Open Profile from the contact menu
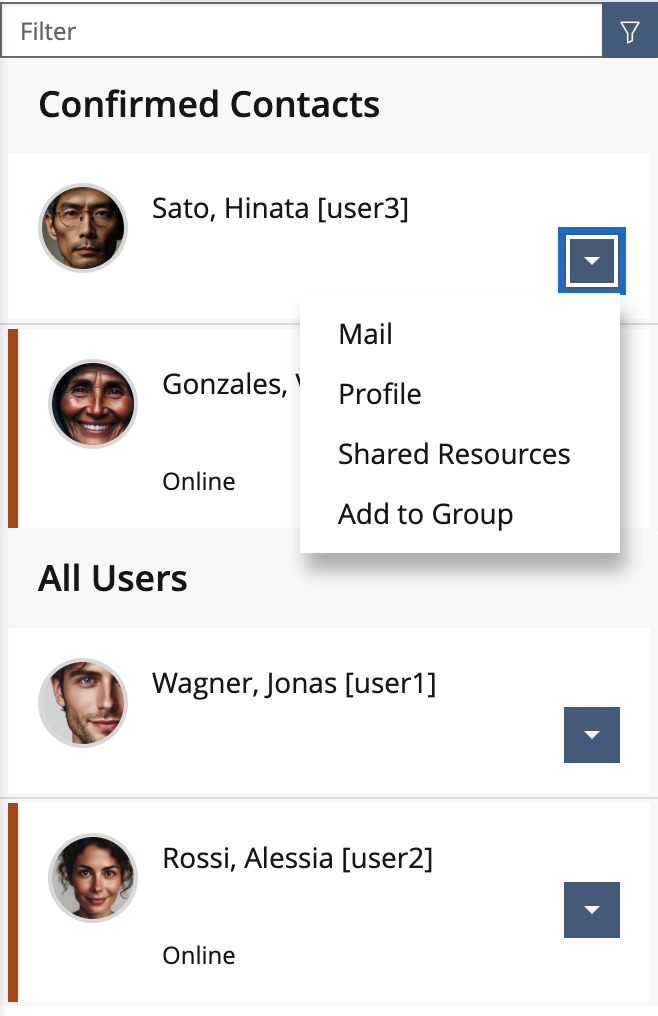 click(x=380, y=394)
